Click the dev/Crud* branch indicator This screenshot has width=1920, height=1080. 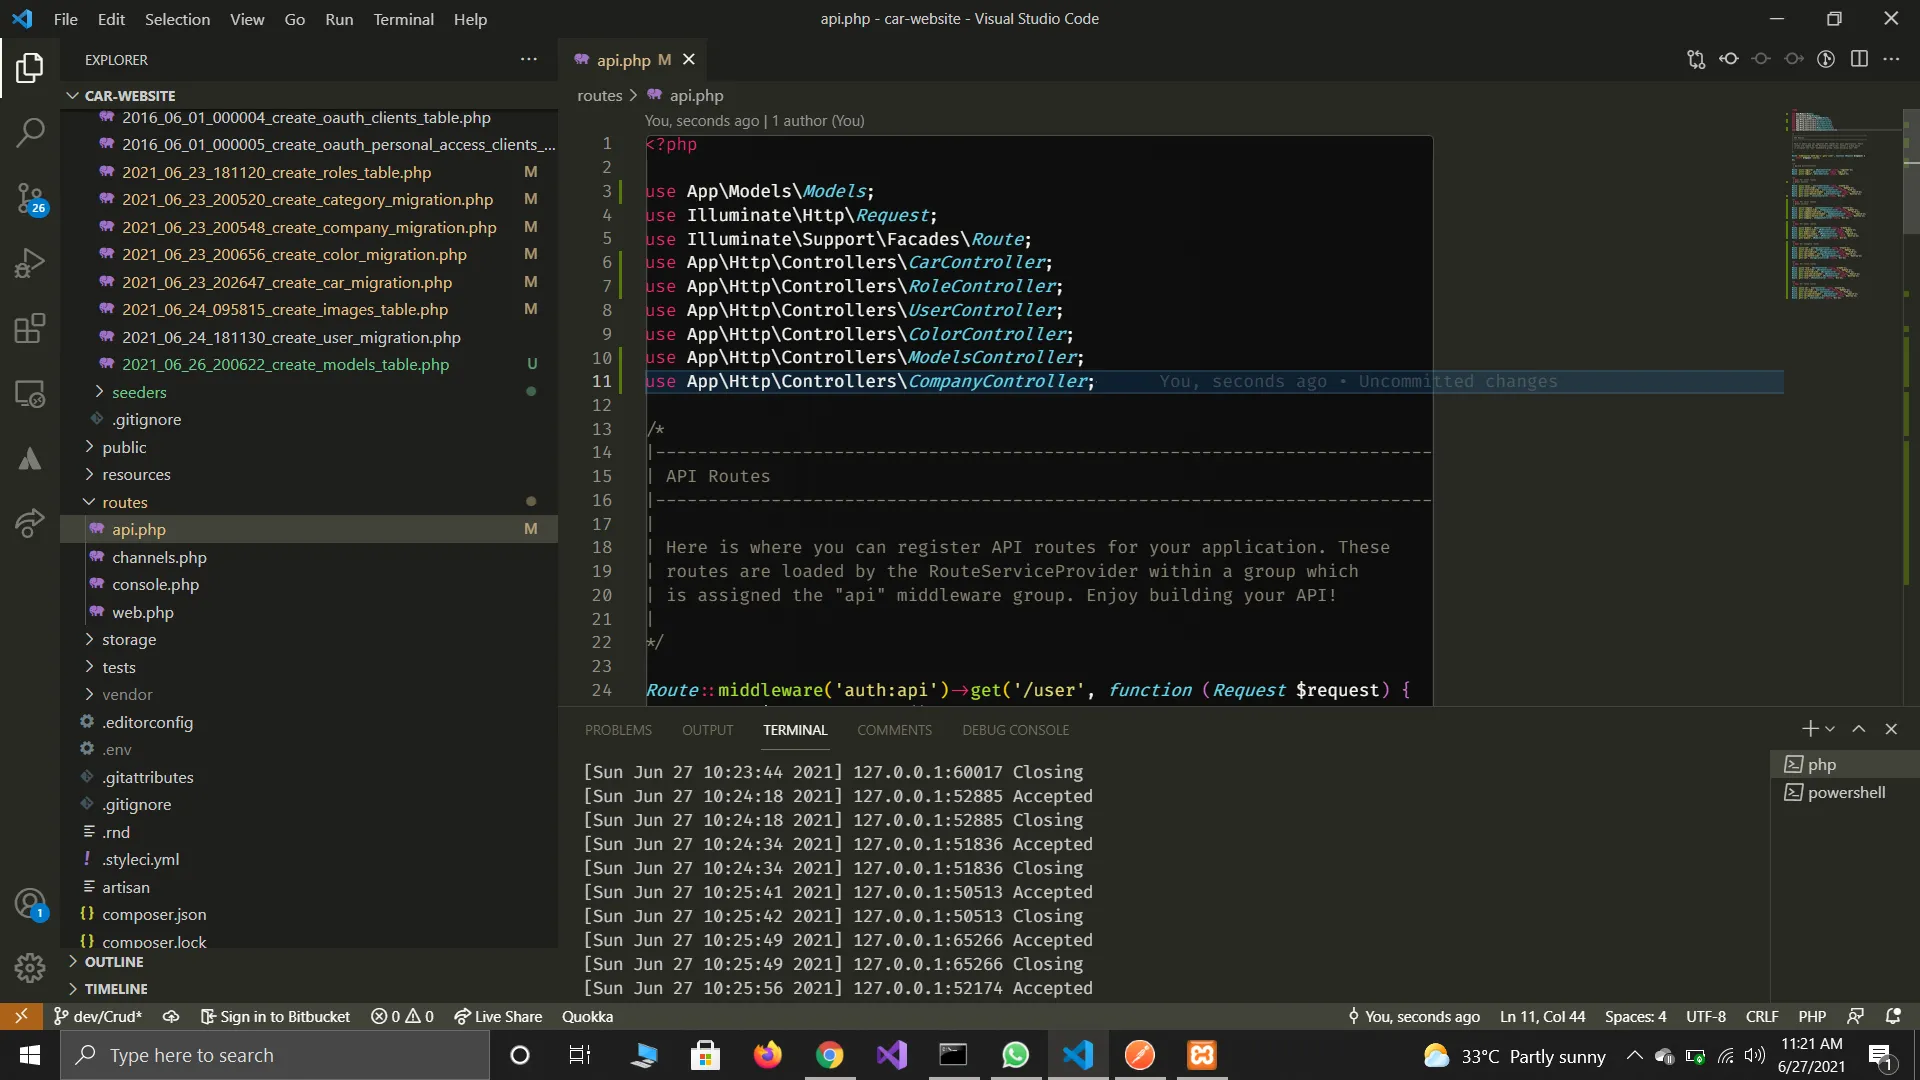98,1016
